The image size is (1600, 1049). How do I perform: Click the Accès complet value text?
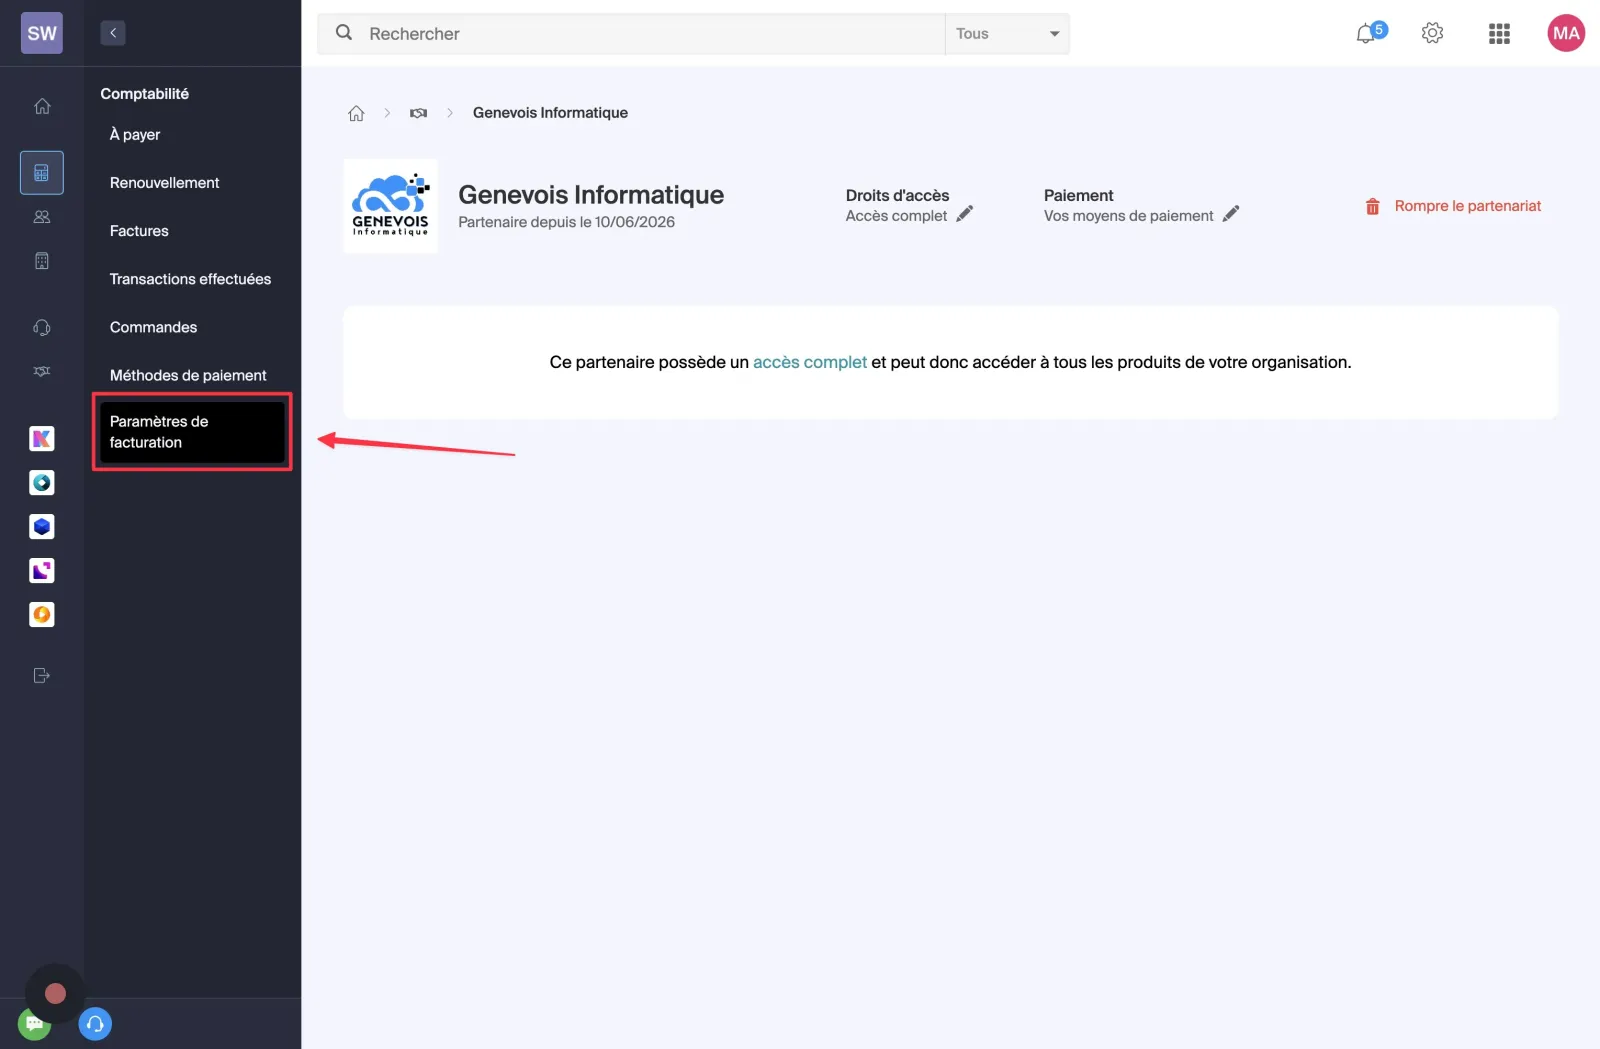pos(896,216)
